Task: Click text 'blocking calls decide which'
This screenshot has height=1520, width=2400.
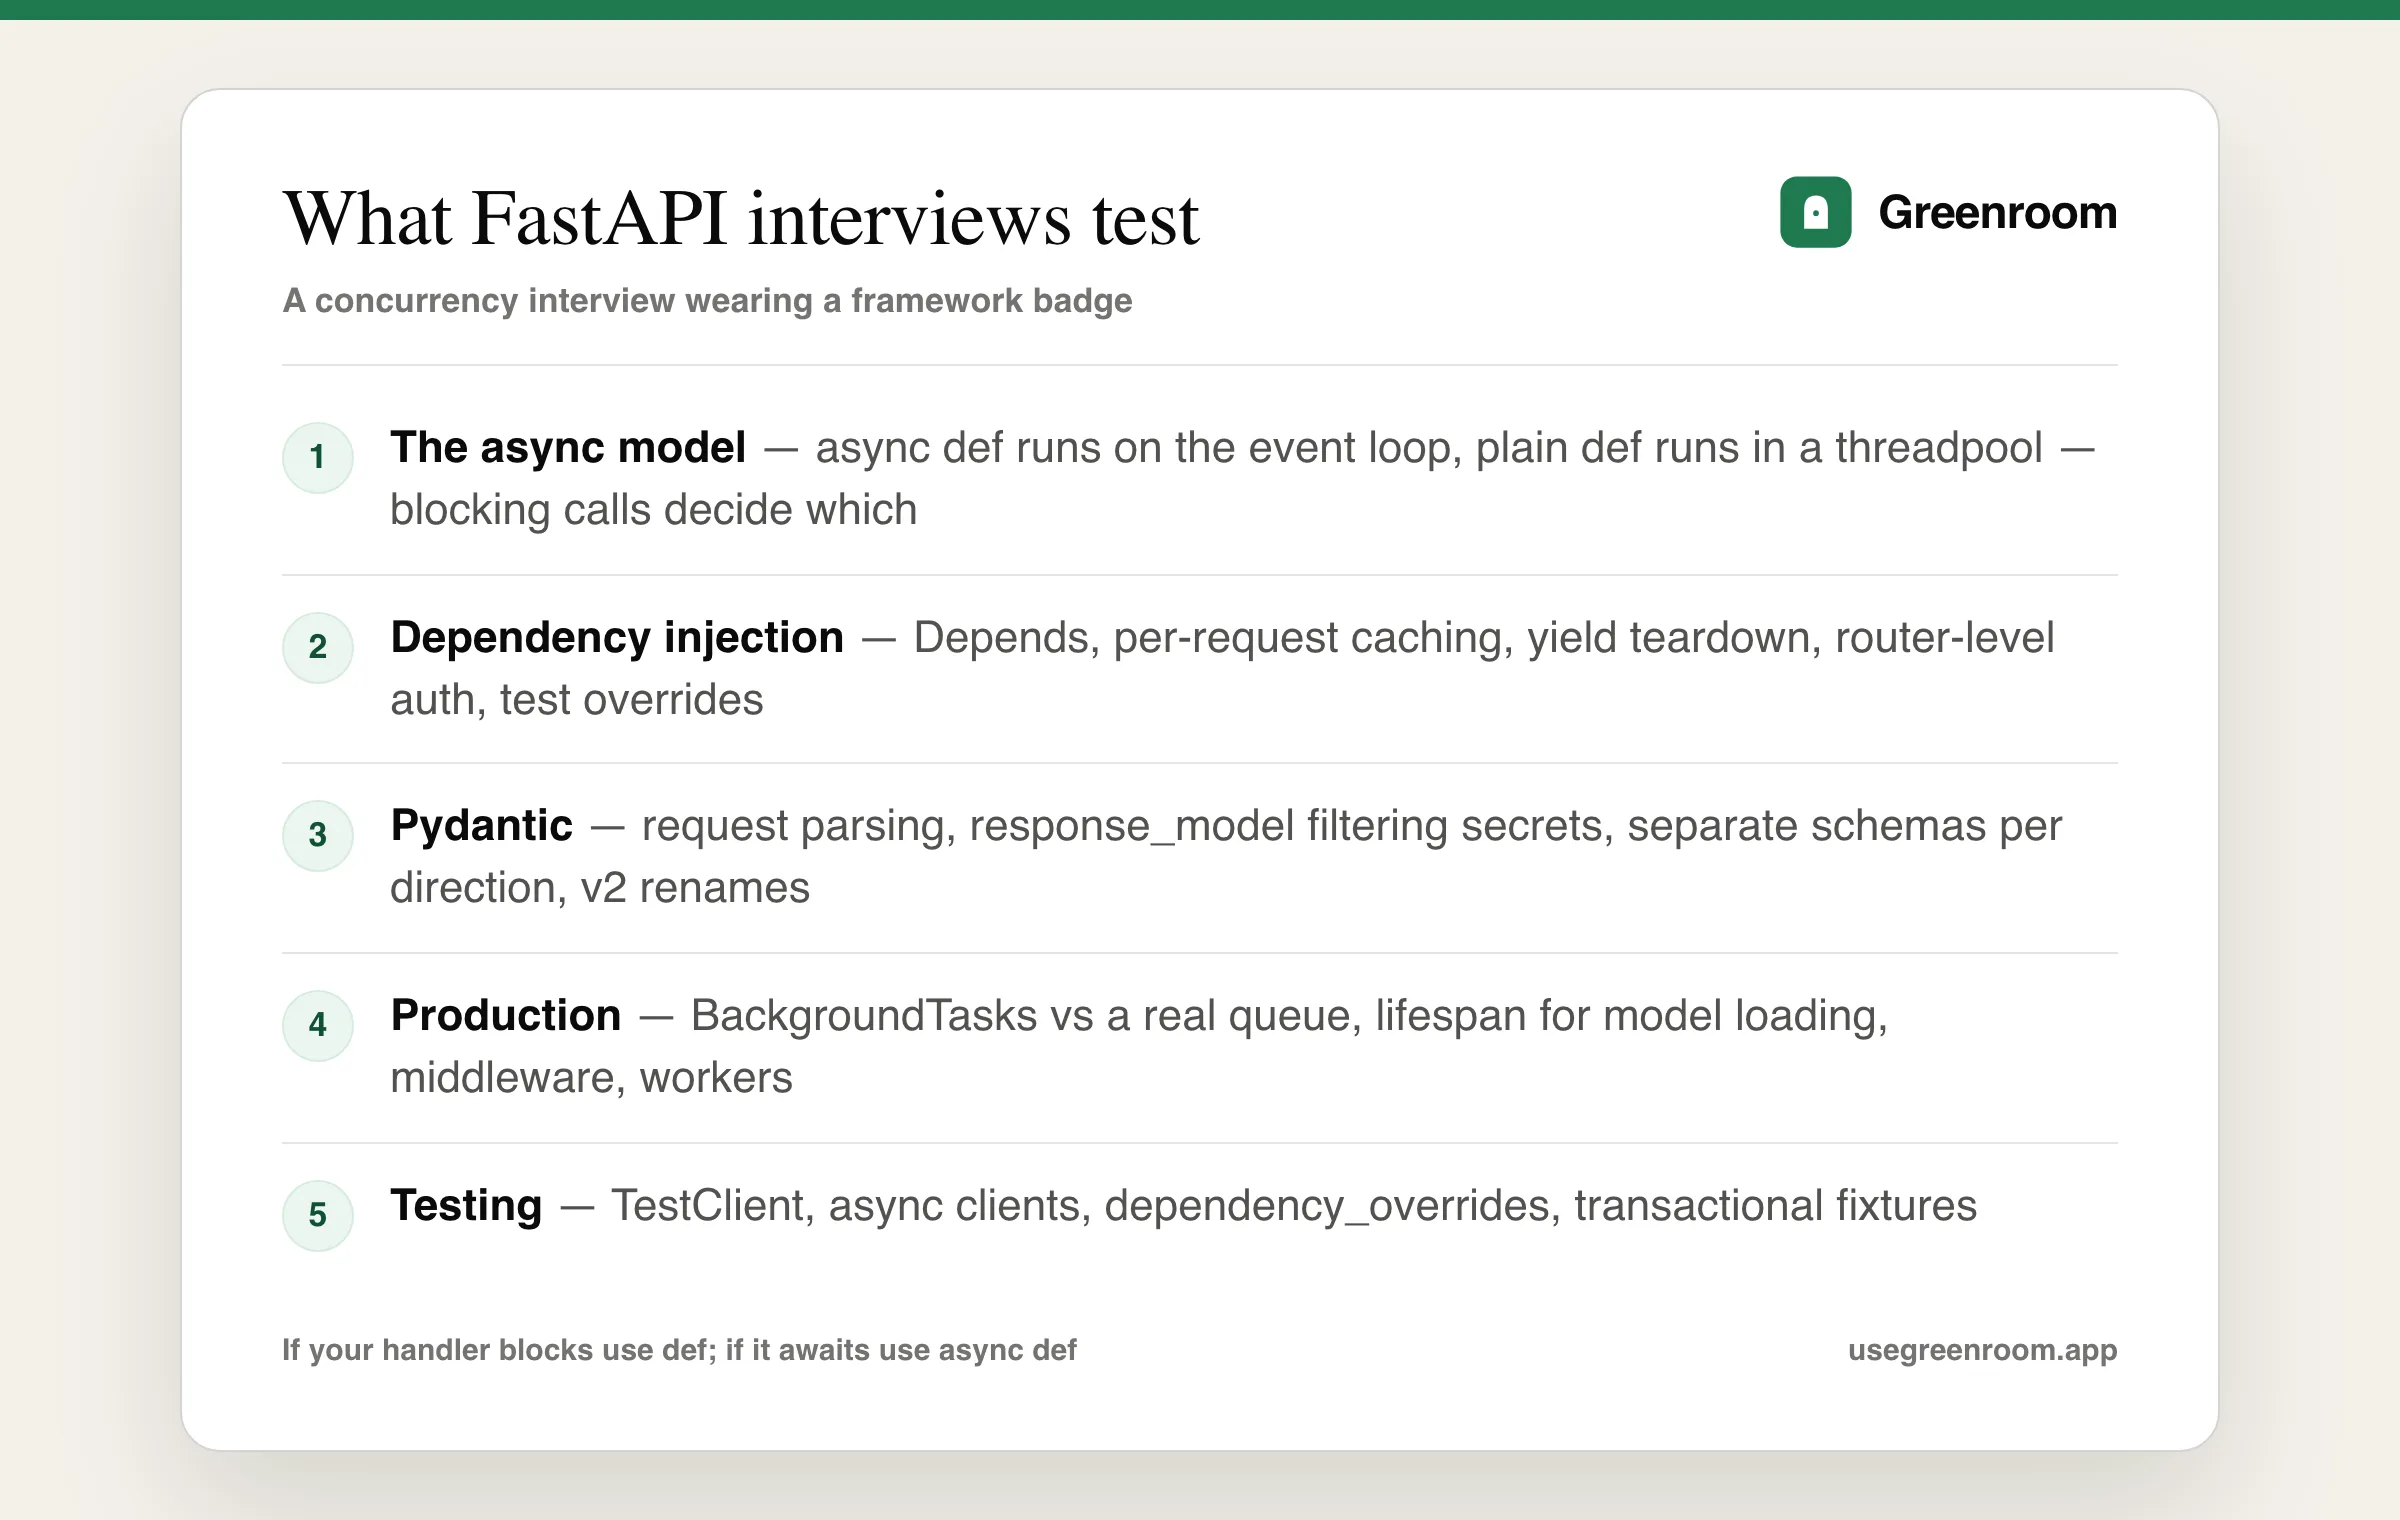Action: (653, 510)
